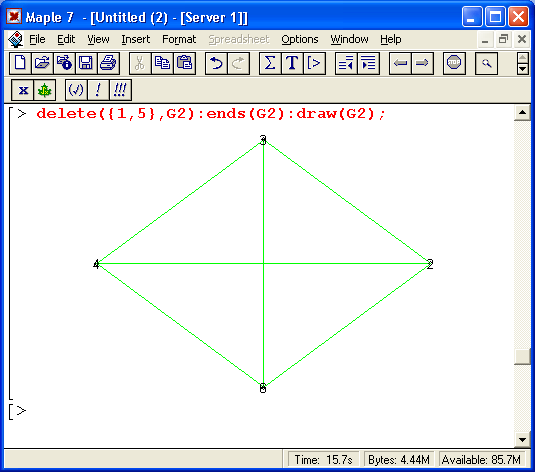Click the zoom magnifier icon

pos(486,63)
